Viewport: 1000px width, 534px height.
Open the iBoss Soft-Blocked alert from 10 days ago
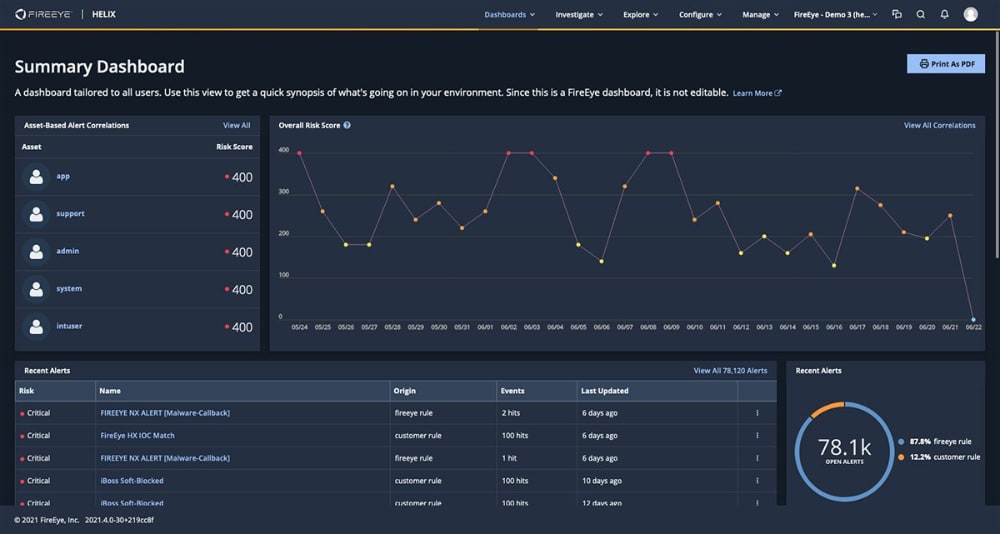(x=132, y=480)
